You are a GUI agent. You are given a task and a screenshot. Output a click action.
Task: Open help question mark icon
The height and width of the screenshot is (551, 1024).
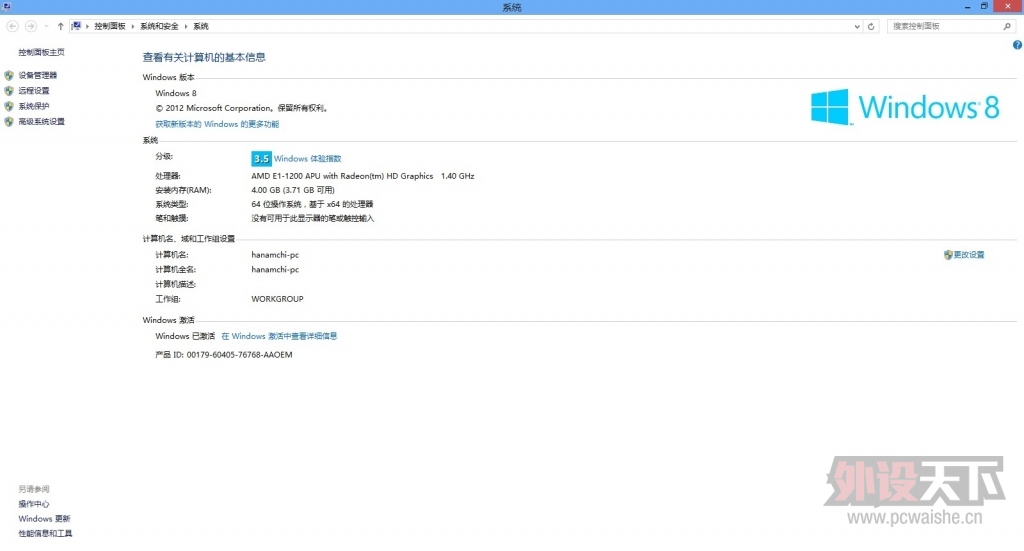click(x=1017, y=45)
